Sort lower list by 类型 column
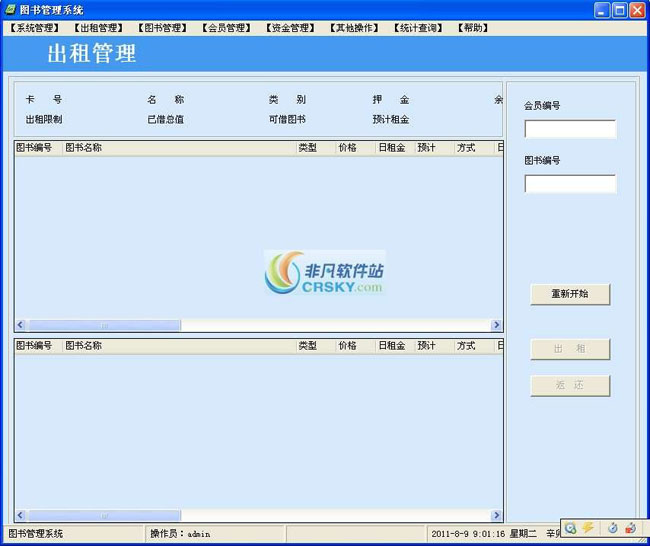This screenshot has height=546, width=650. click(x=316, y=346)
